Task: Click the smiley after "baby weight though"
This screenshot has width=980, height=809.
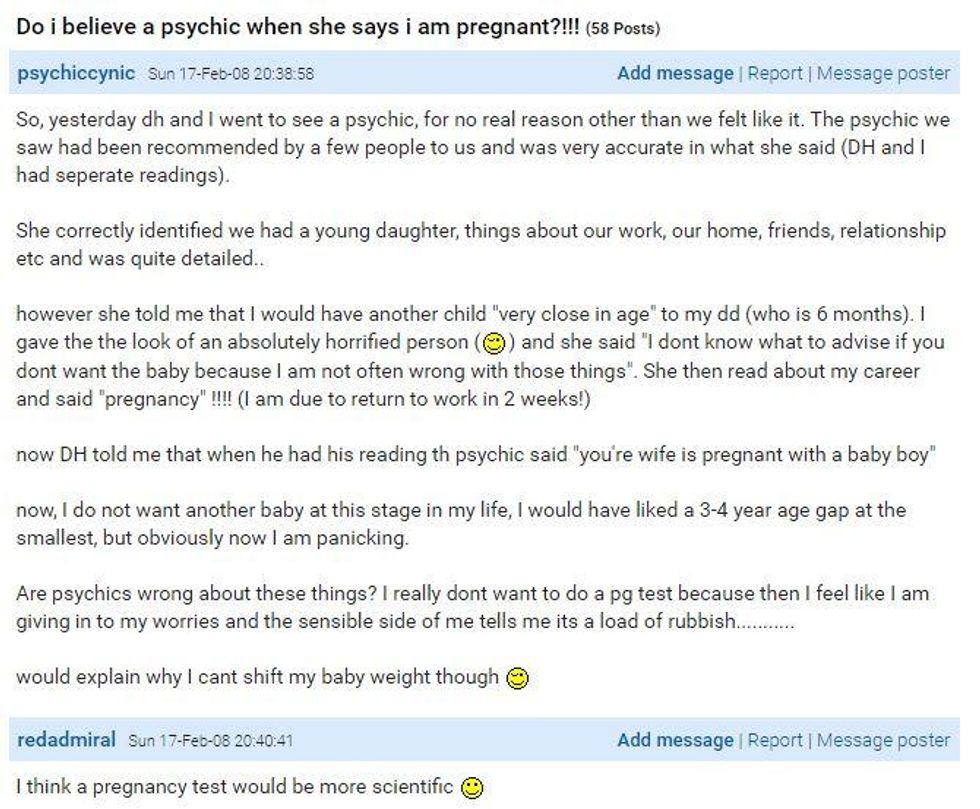Action: pos(517,678)
